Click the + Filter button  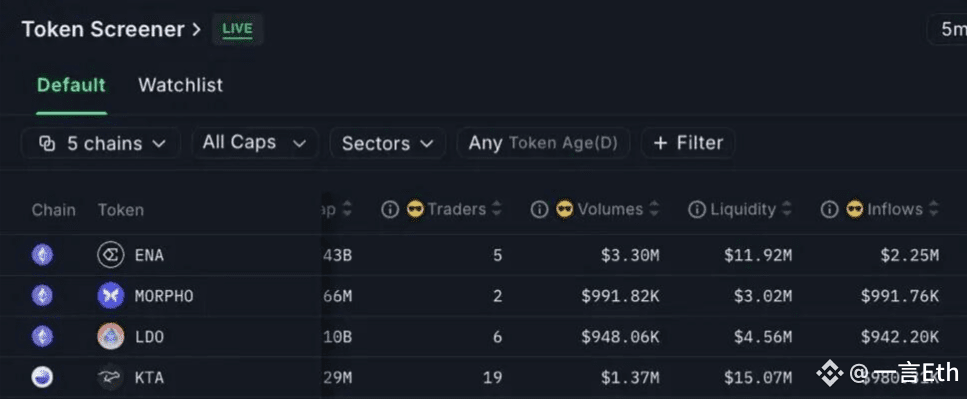tap(688, 143)
